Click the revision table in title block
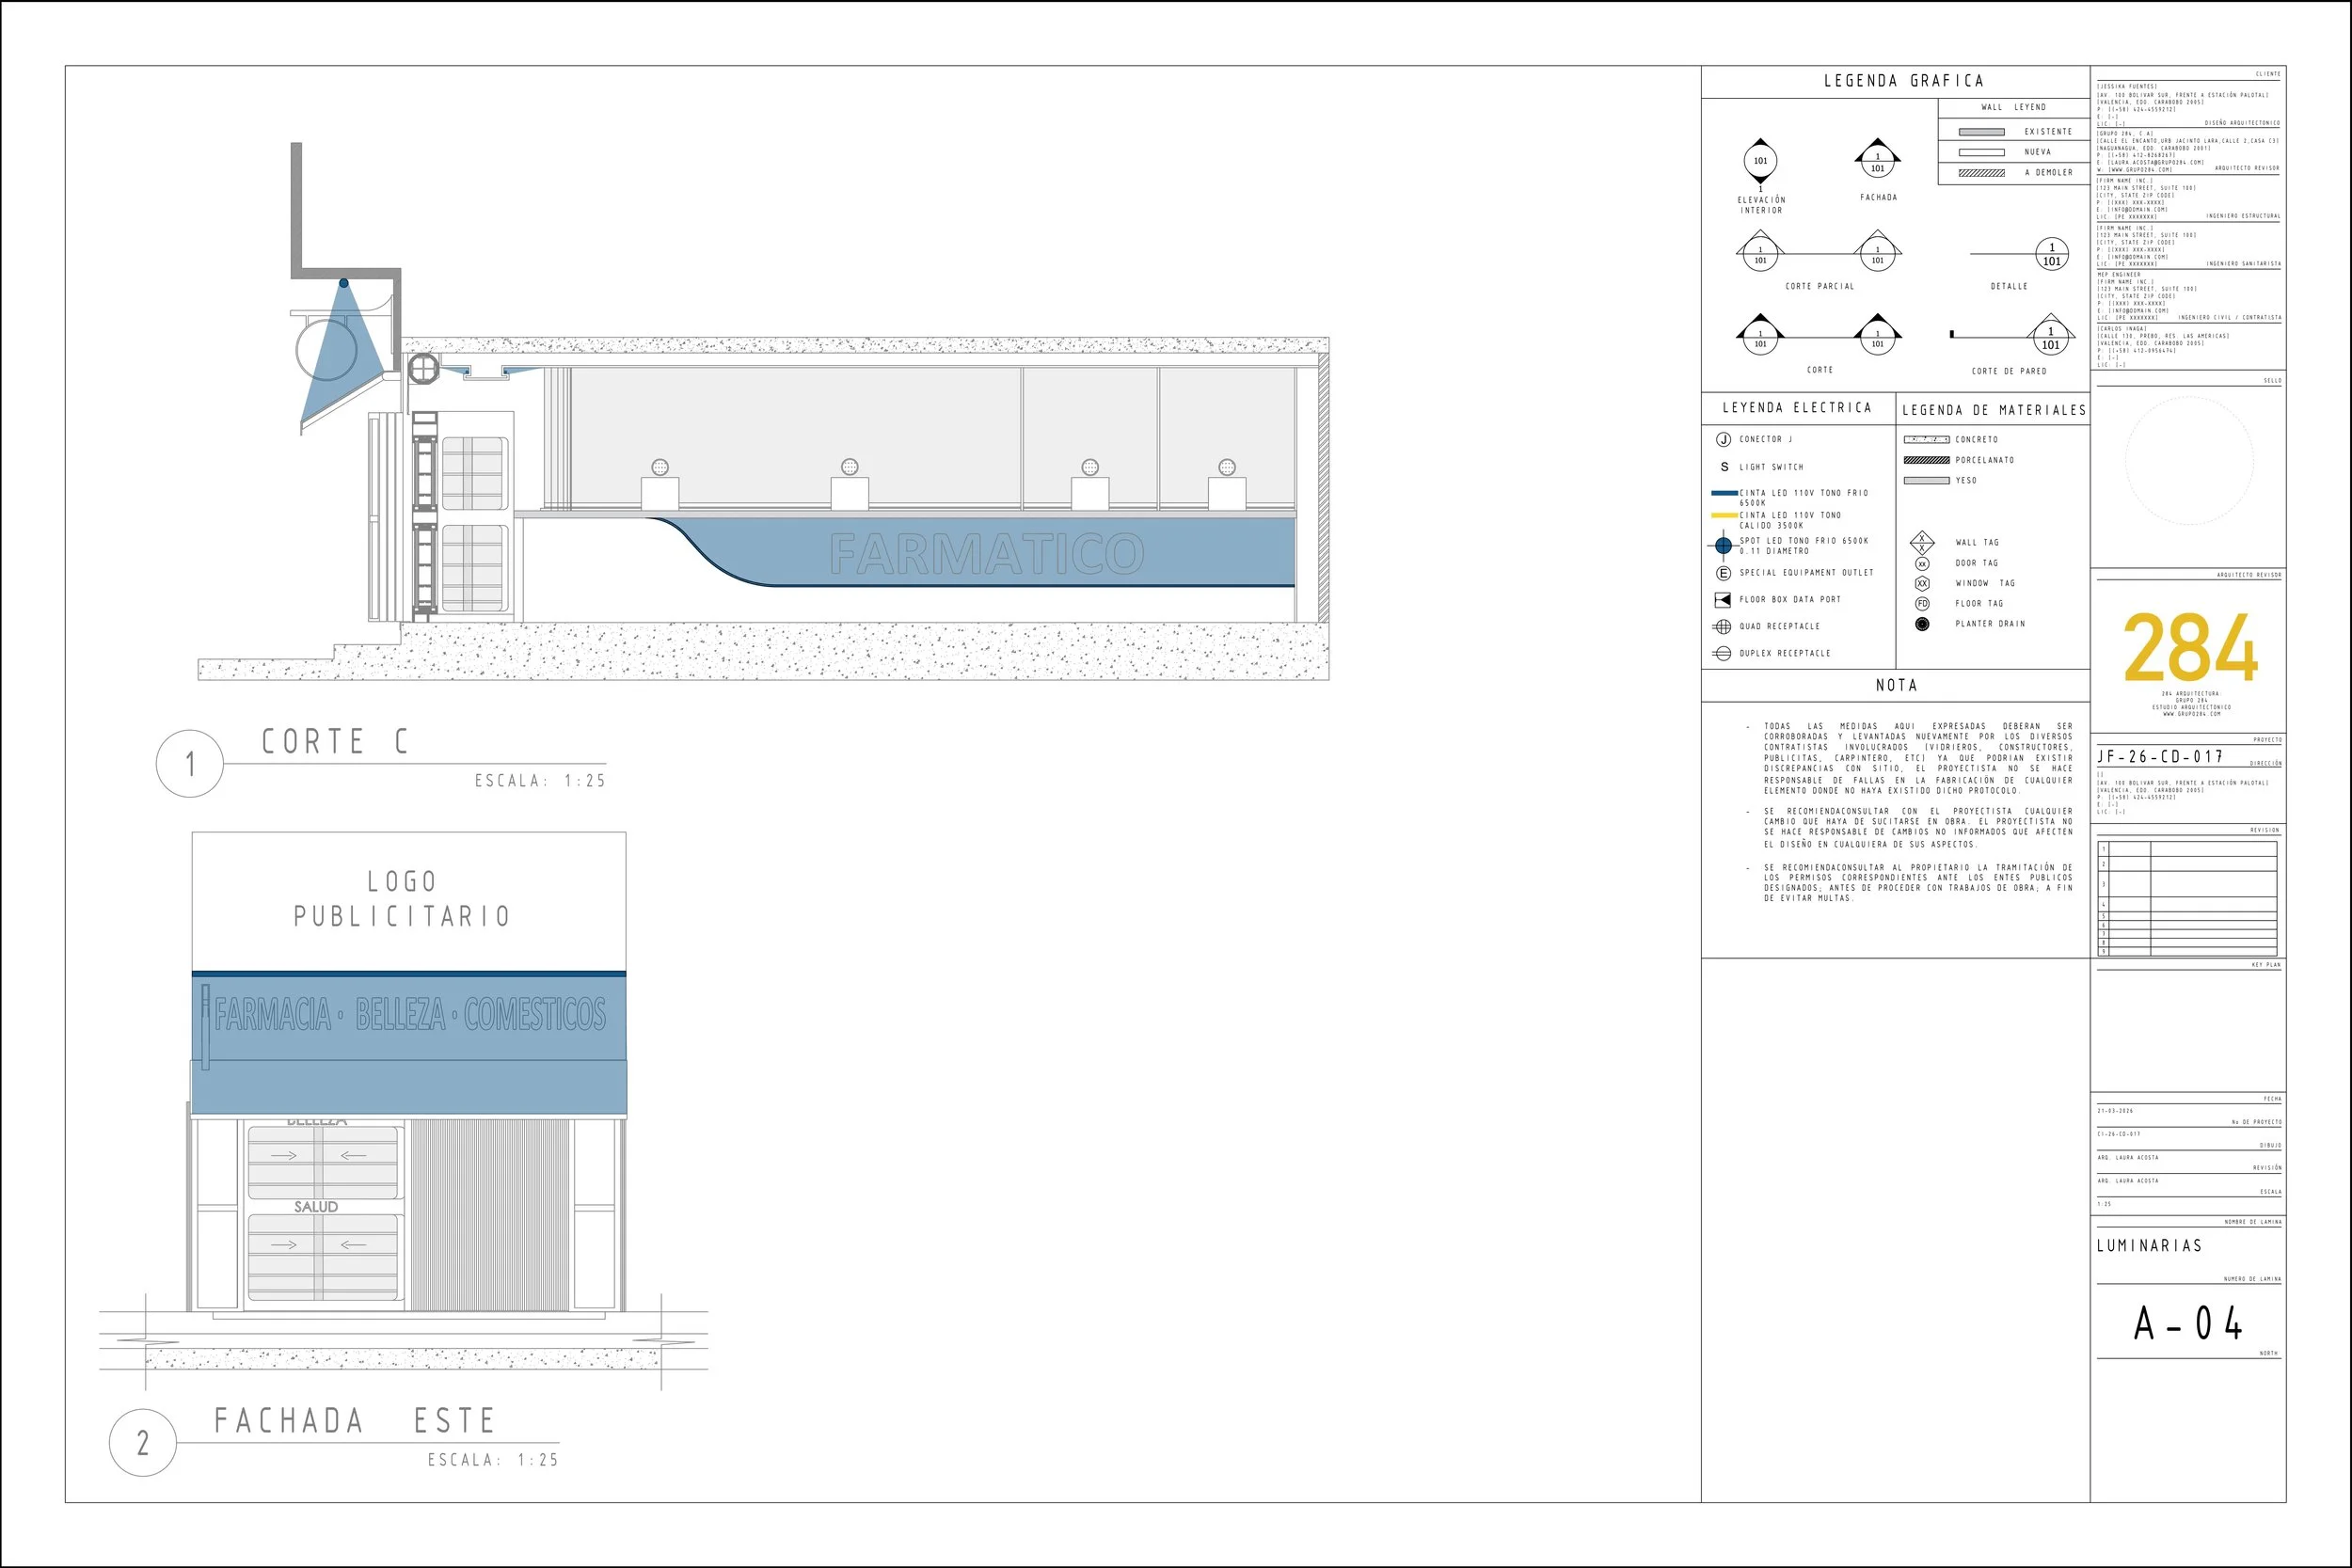The height and width of the screenshot is (1568, 2352). pyautogui.click(x=2188, y=898)
